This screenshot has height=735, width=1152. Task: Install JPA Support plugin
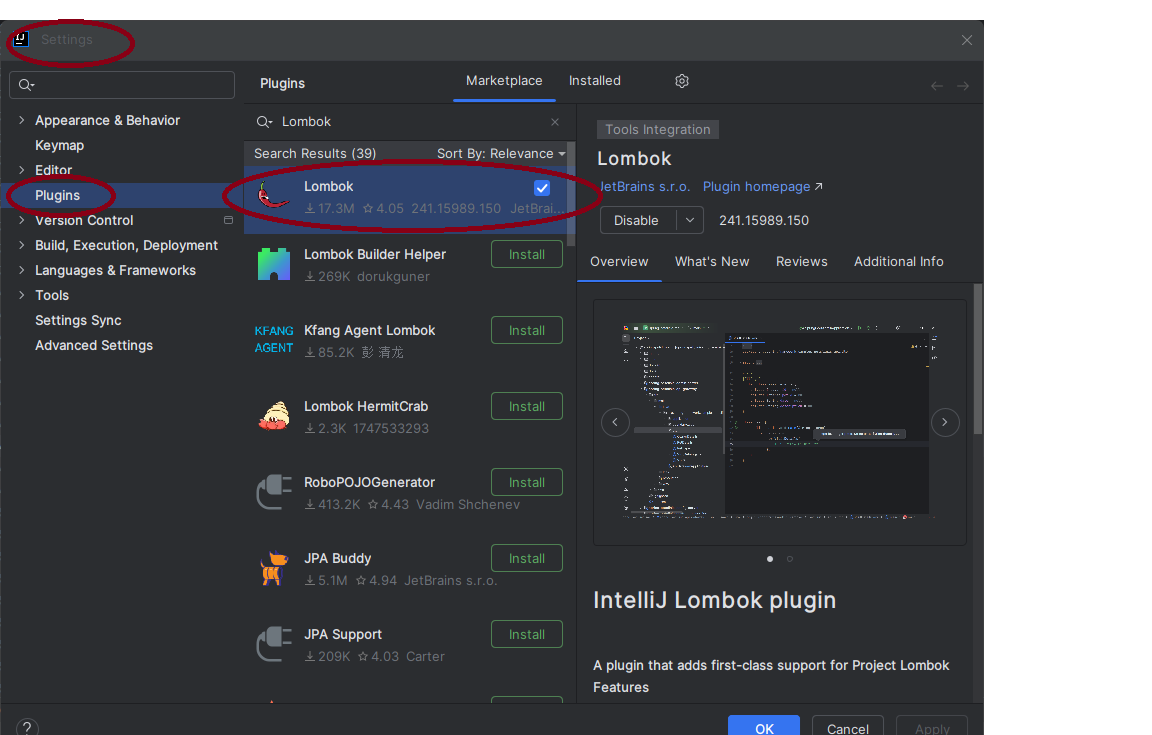(x=527, y=634)
